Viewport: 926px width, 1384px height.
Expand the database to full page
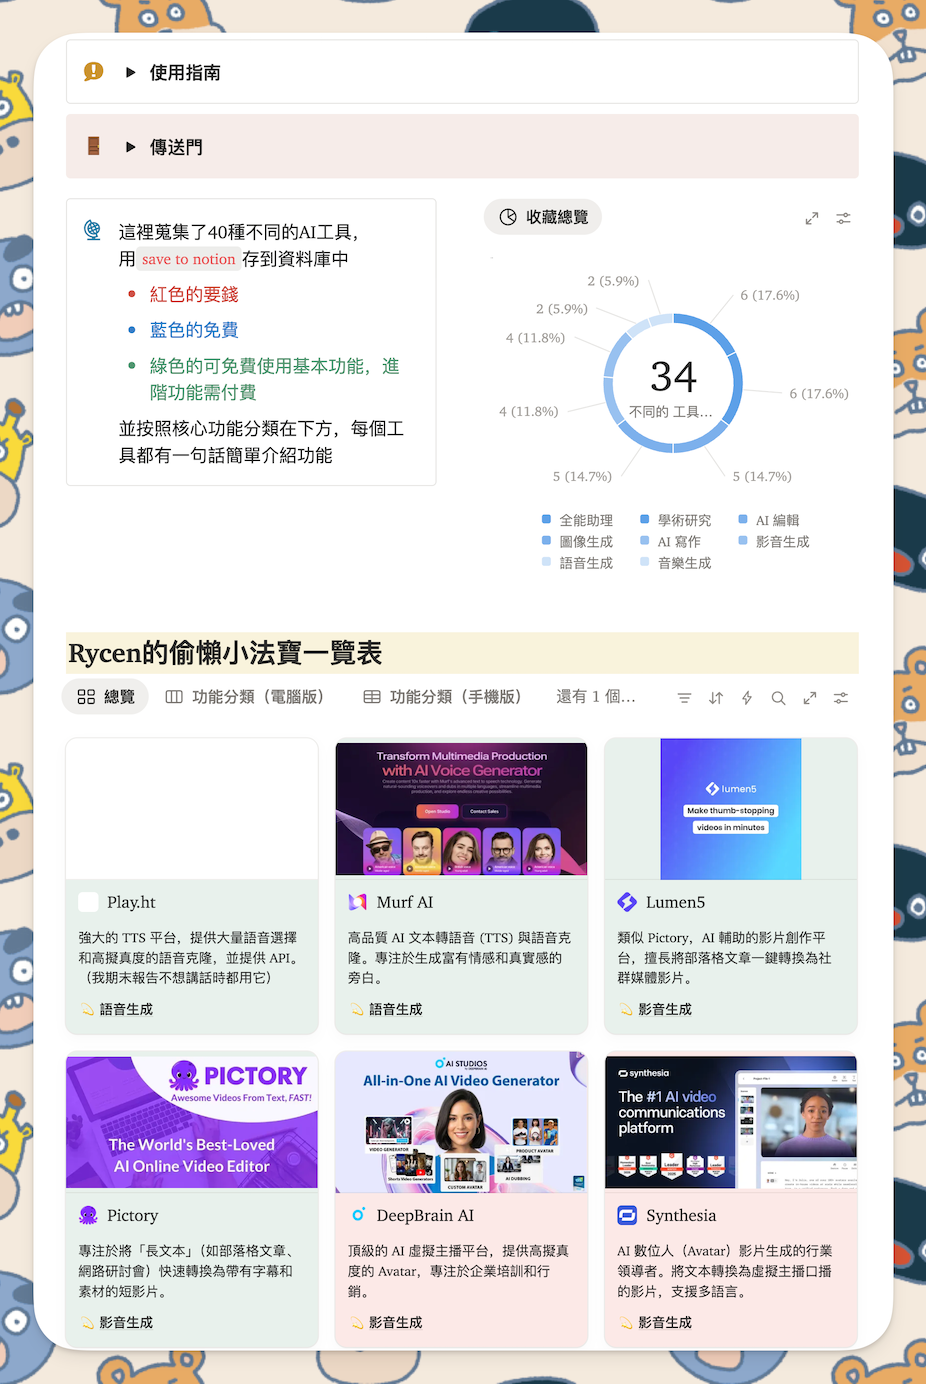pyautogui.click(x=810, y=698)
